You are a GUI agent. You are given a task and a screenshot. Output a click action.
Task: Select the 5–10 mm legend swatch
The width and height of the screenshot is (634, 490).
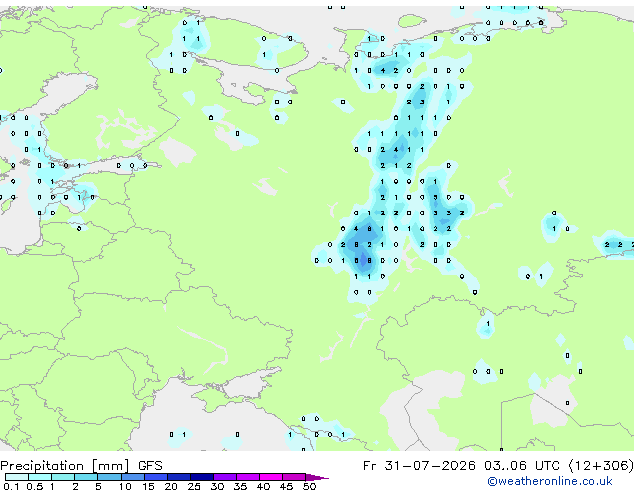tap(109, 477)
